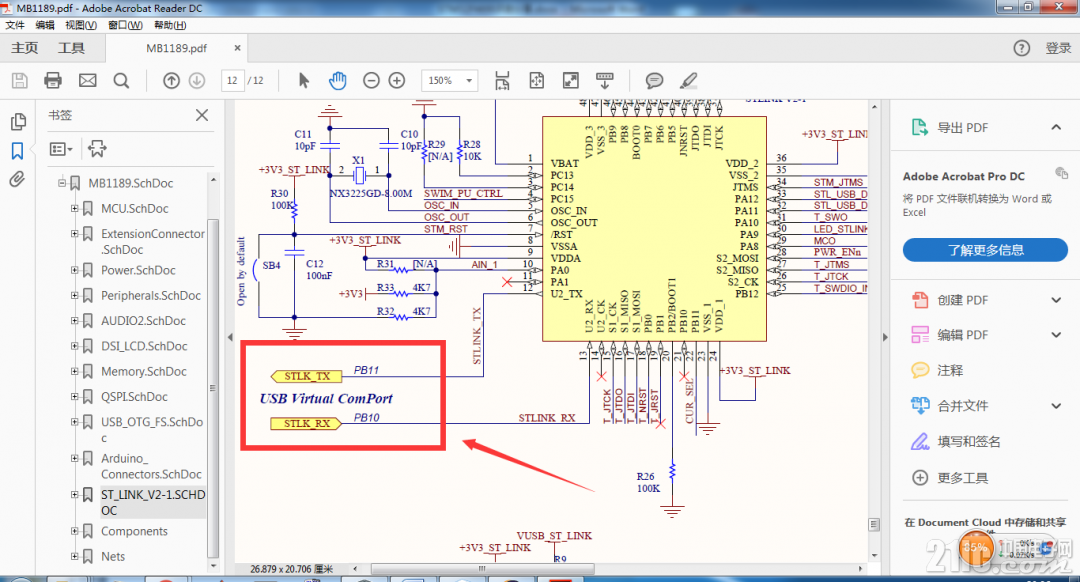Open the search magnifier tool
This screenshot has width=1080, height=582.
coord(121,81)
